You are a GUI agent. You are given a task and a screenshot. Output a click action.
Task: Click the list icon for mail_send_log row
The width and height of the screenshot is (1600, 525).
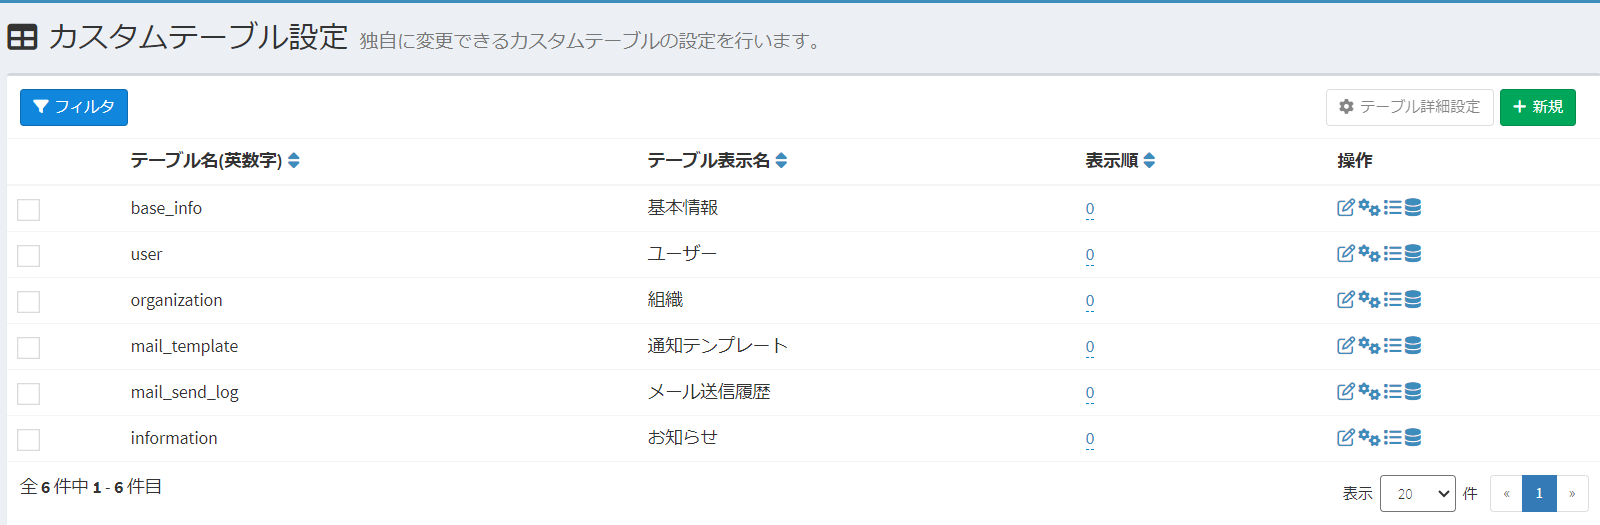pyautogui.click(x=1392, y=392)
